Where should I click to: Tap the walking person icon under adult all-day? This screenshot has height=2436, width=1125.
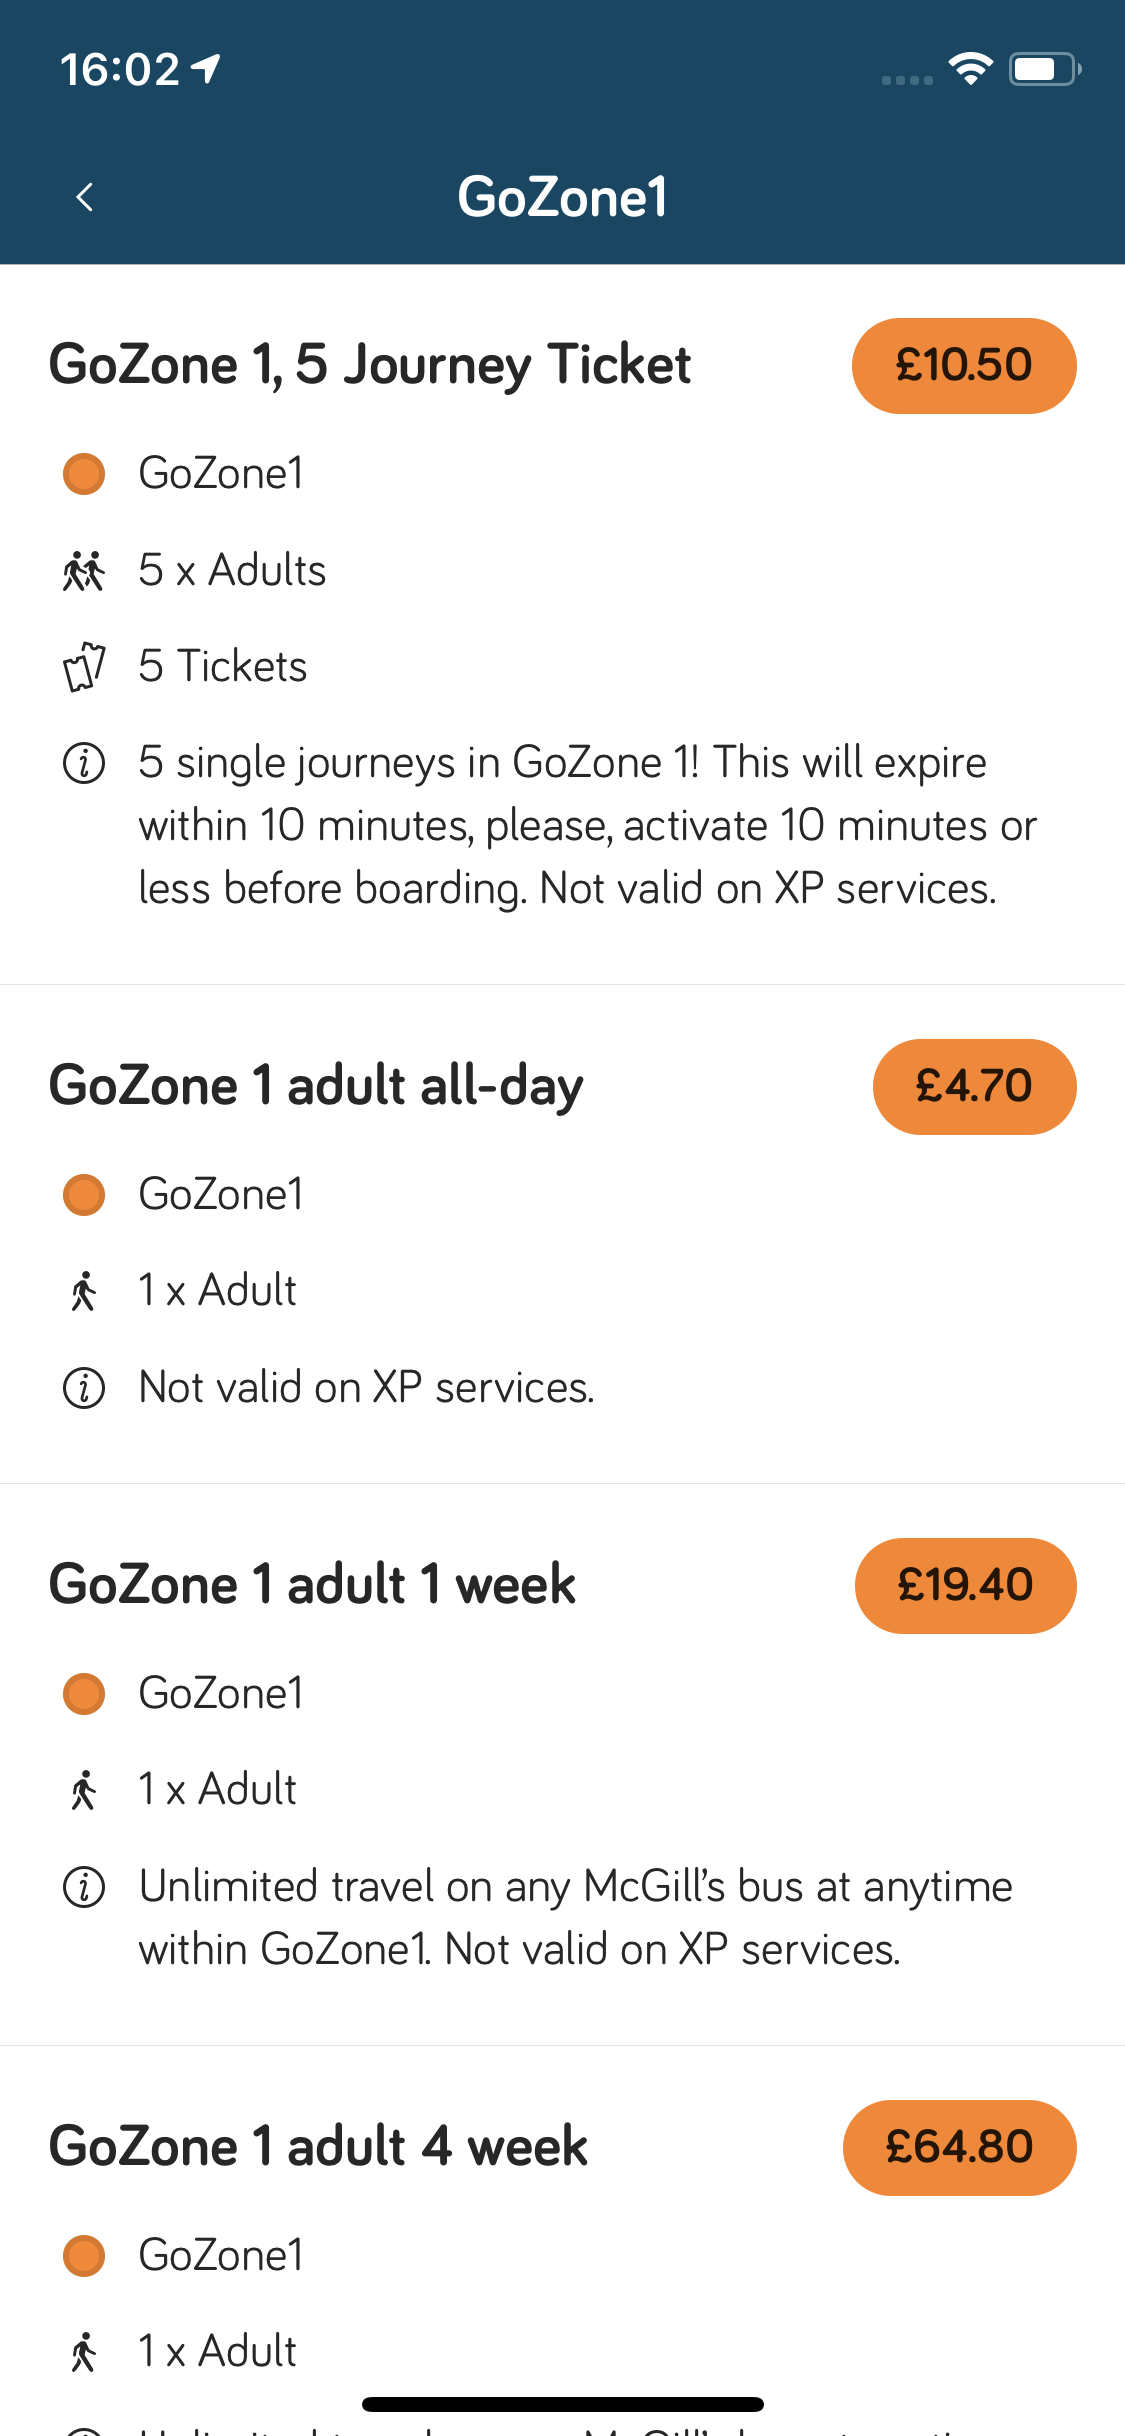(84, 1291)
